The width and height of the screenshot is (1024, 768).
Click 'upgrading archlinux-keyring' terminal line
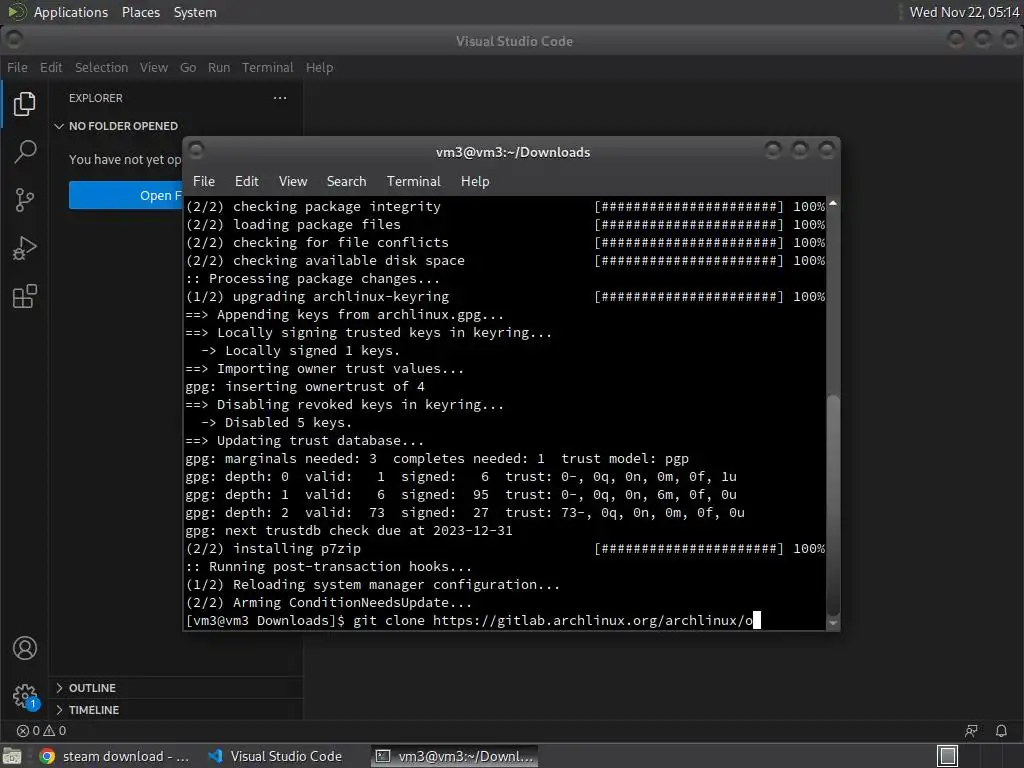point(340,296)
